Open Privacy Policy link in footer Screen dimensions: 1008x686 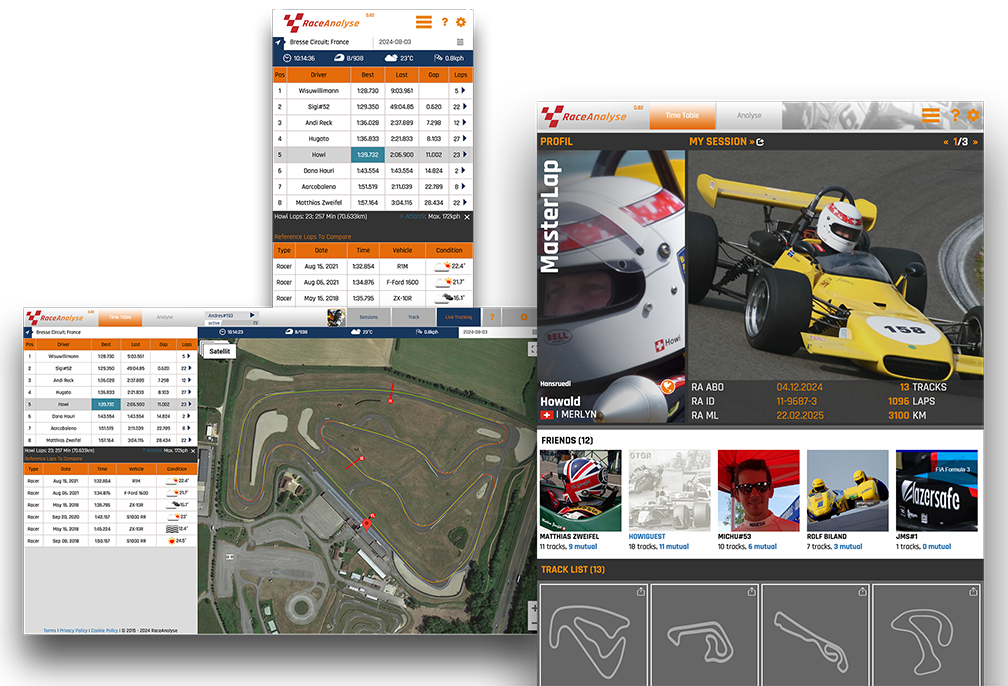[73, 630]
